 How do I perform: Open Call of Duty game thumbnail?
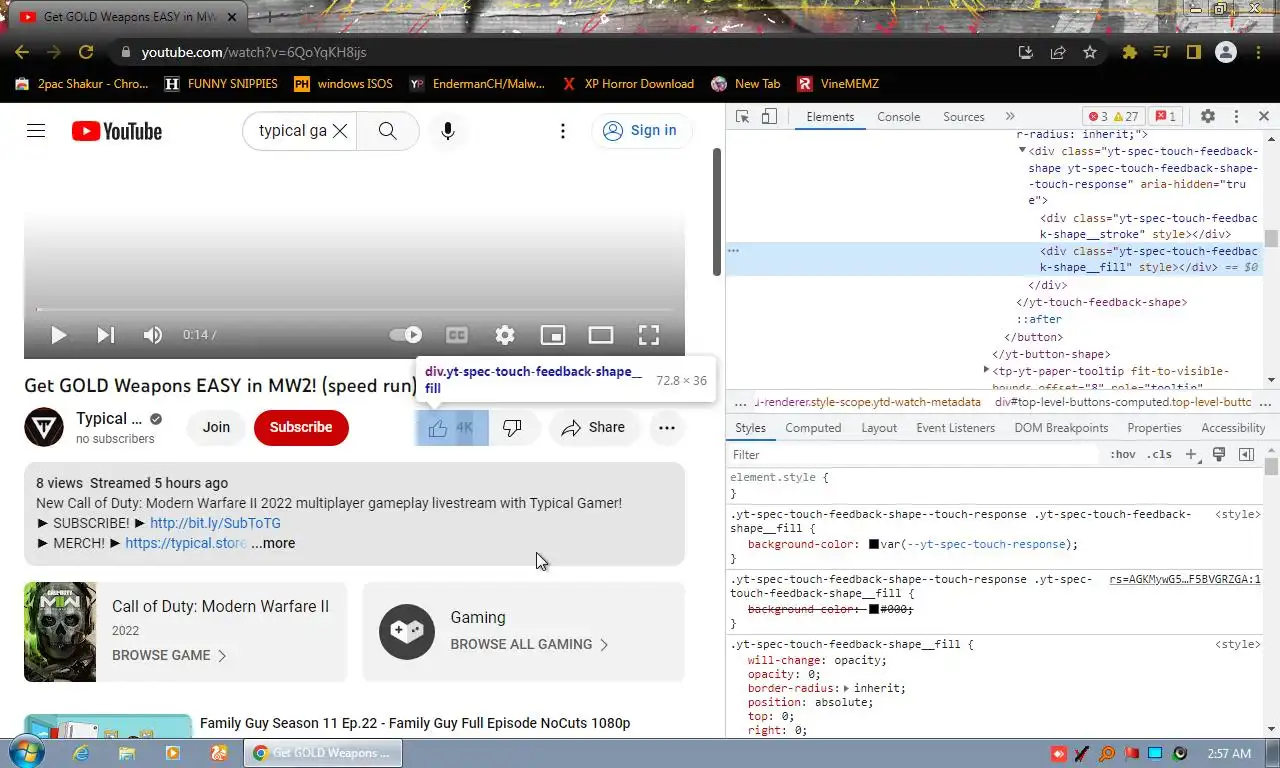[x=60, y=632]
